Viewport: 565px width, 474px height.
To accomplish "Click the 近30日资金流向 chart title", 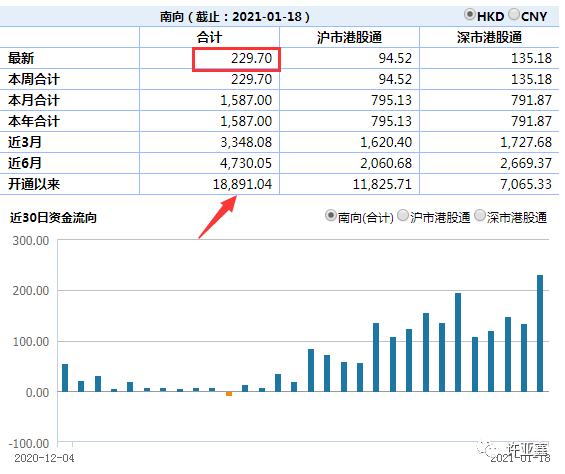I will pyautogui.click(x=53, y=217).
